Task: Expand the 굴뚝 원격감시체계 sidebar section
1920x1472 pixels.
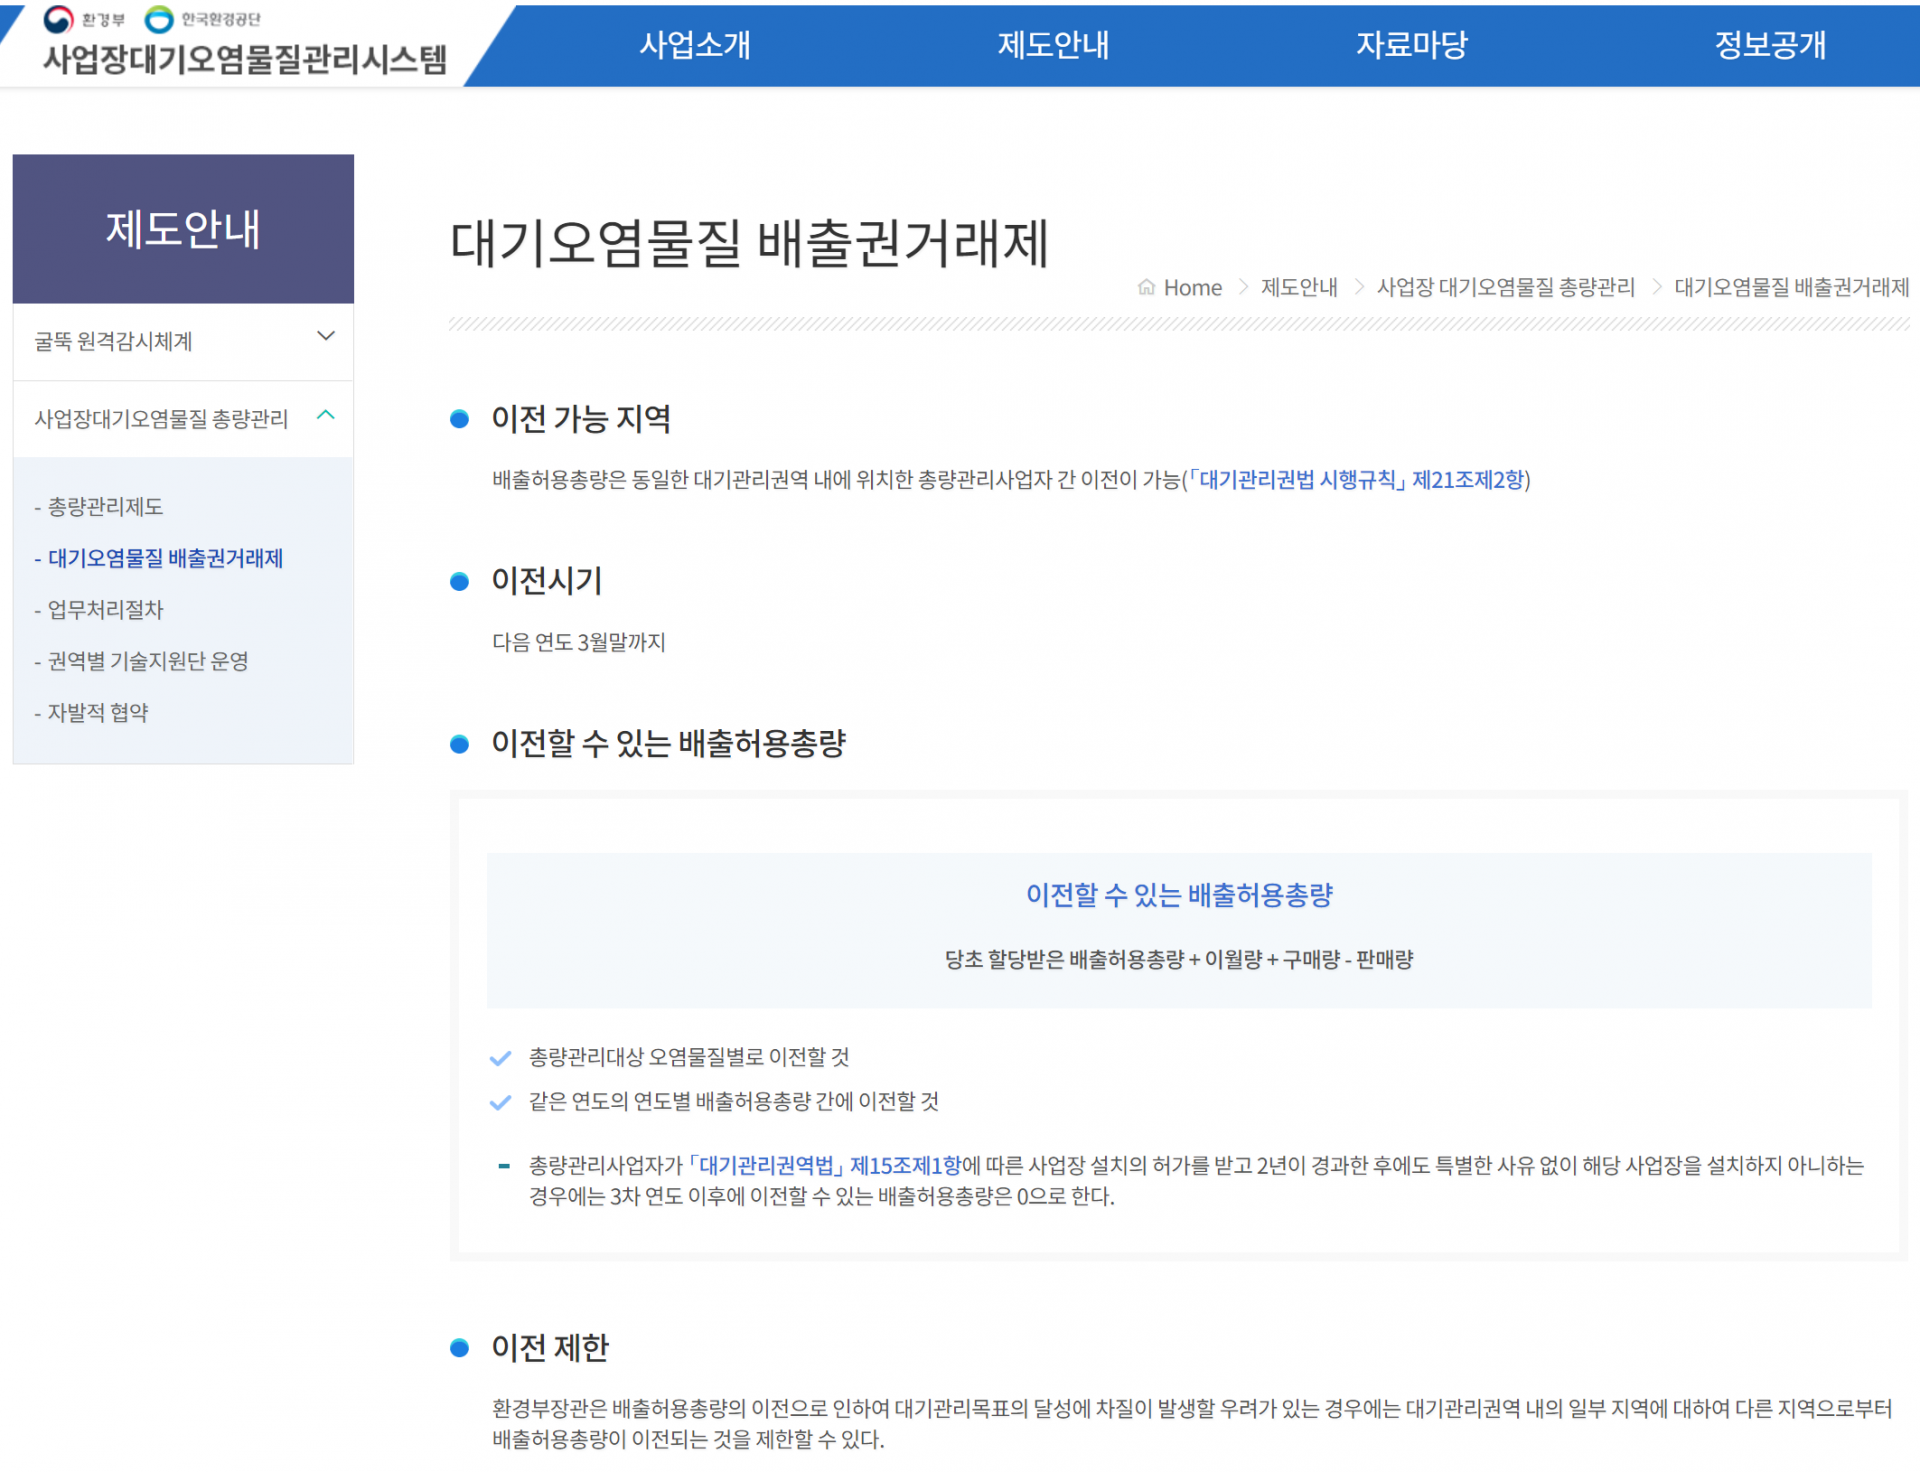Action: click(x=183, y=341)
